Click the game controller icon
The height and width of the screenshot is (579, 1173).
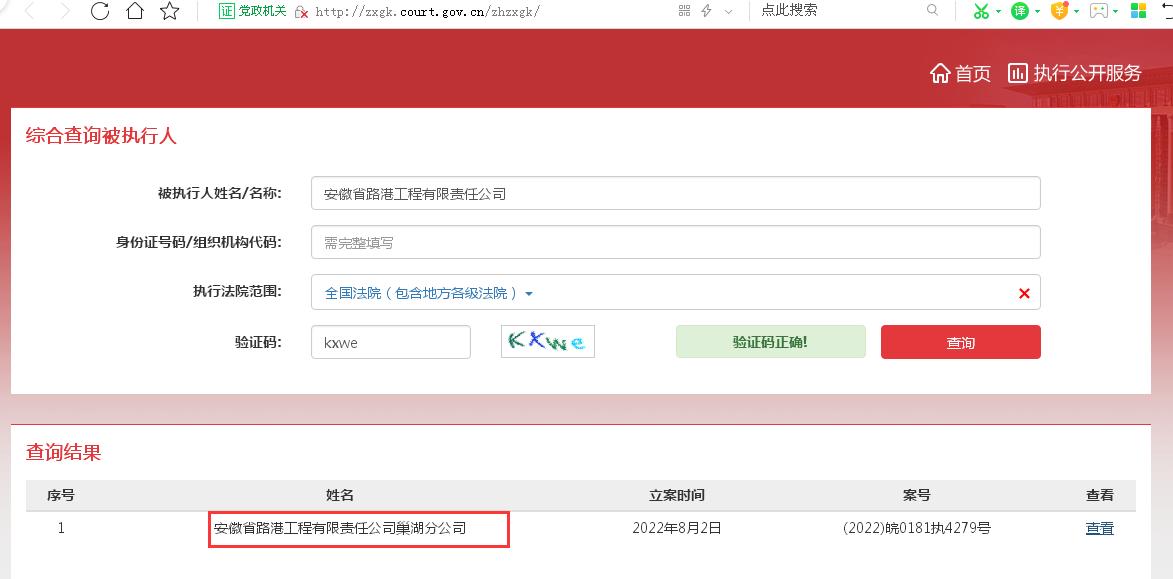point(1100,10)
